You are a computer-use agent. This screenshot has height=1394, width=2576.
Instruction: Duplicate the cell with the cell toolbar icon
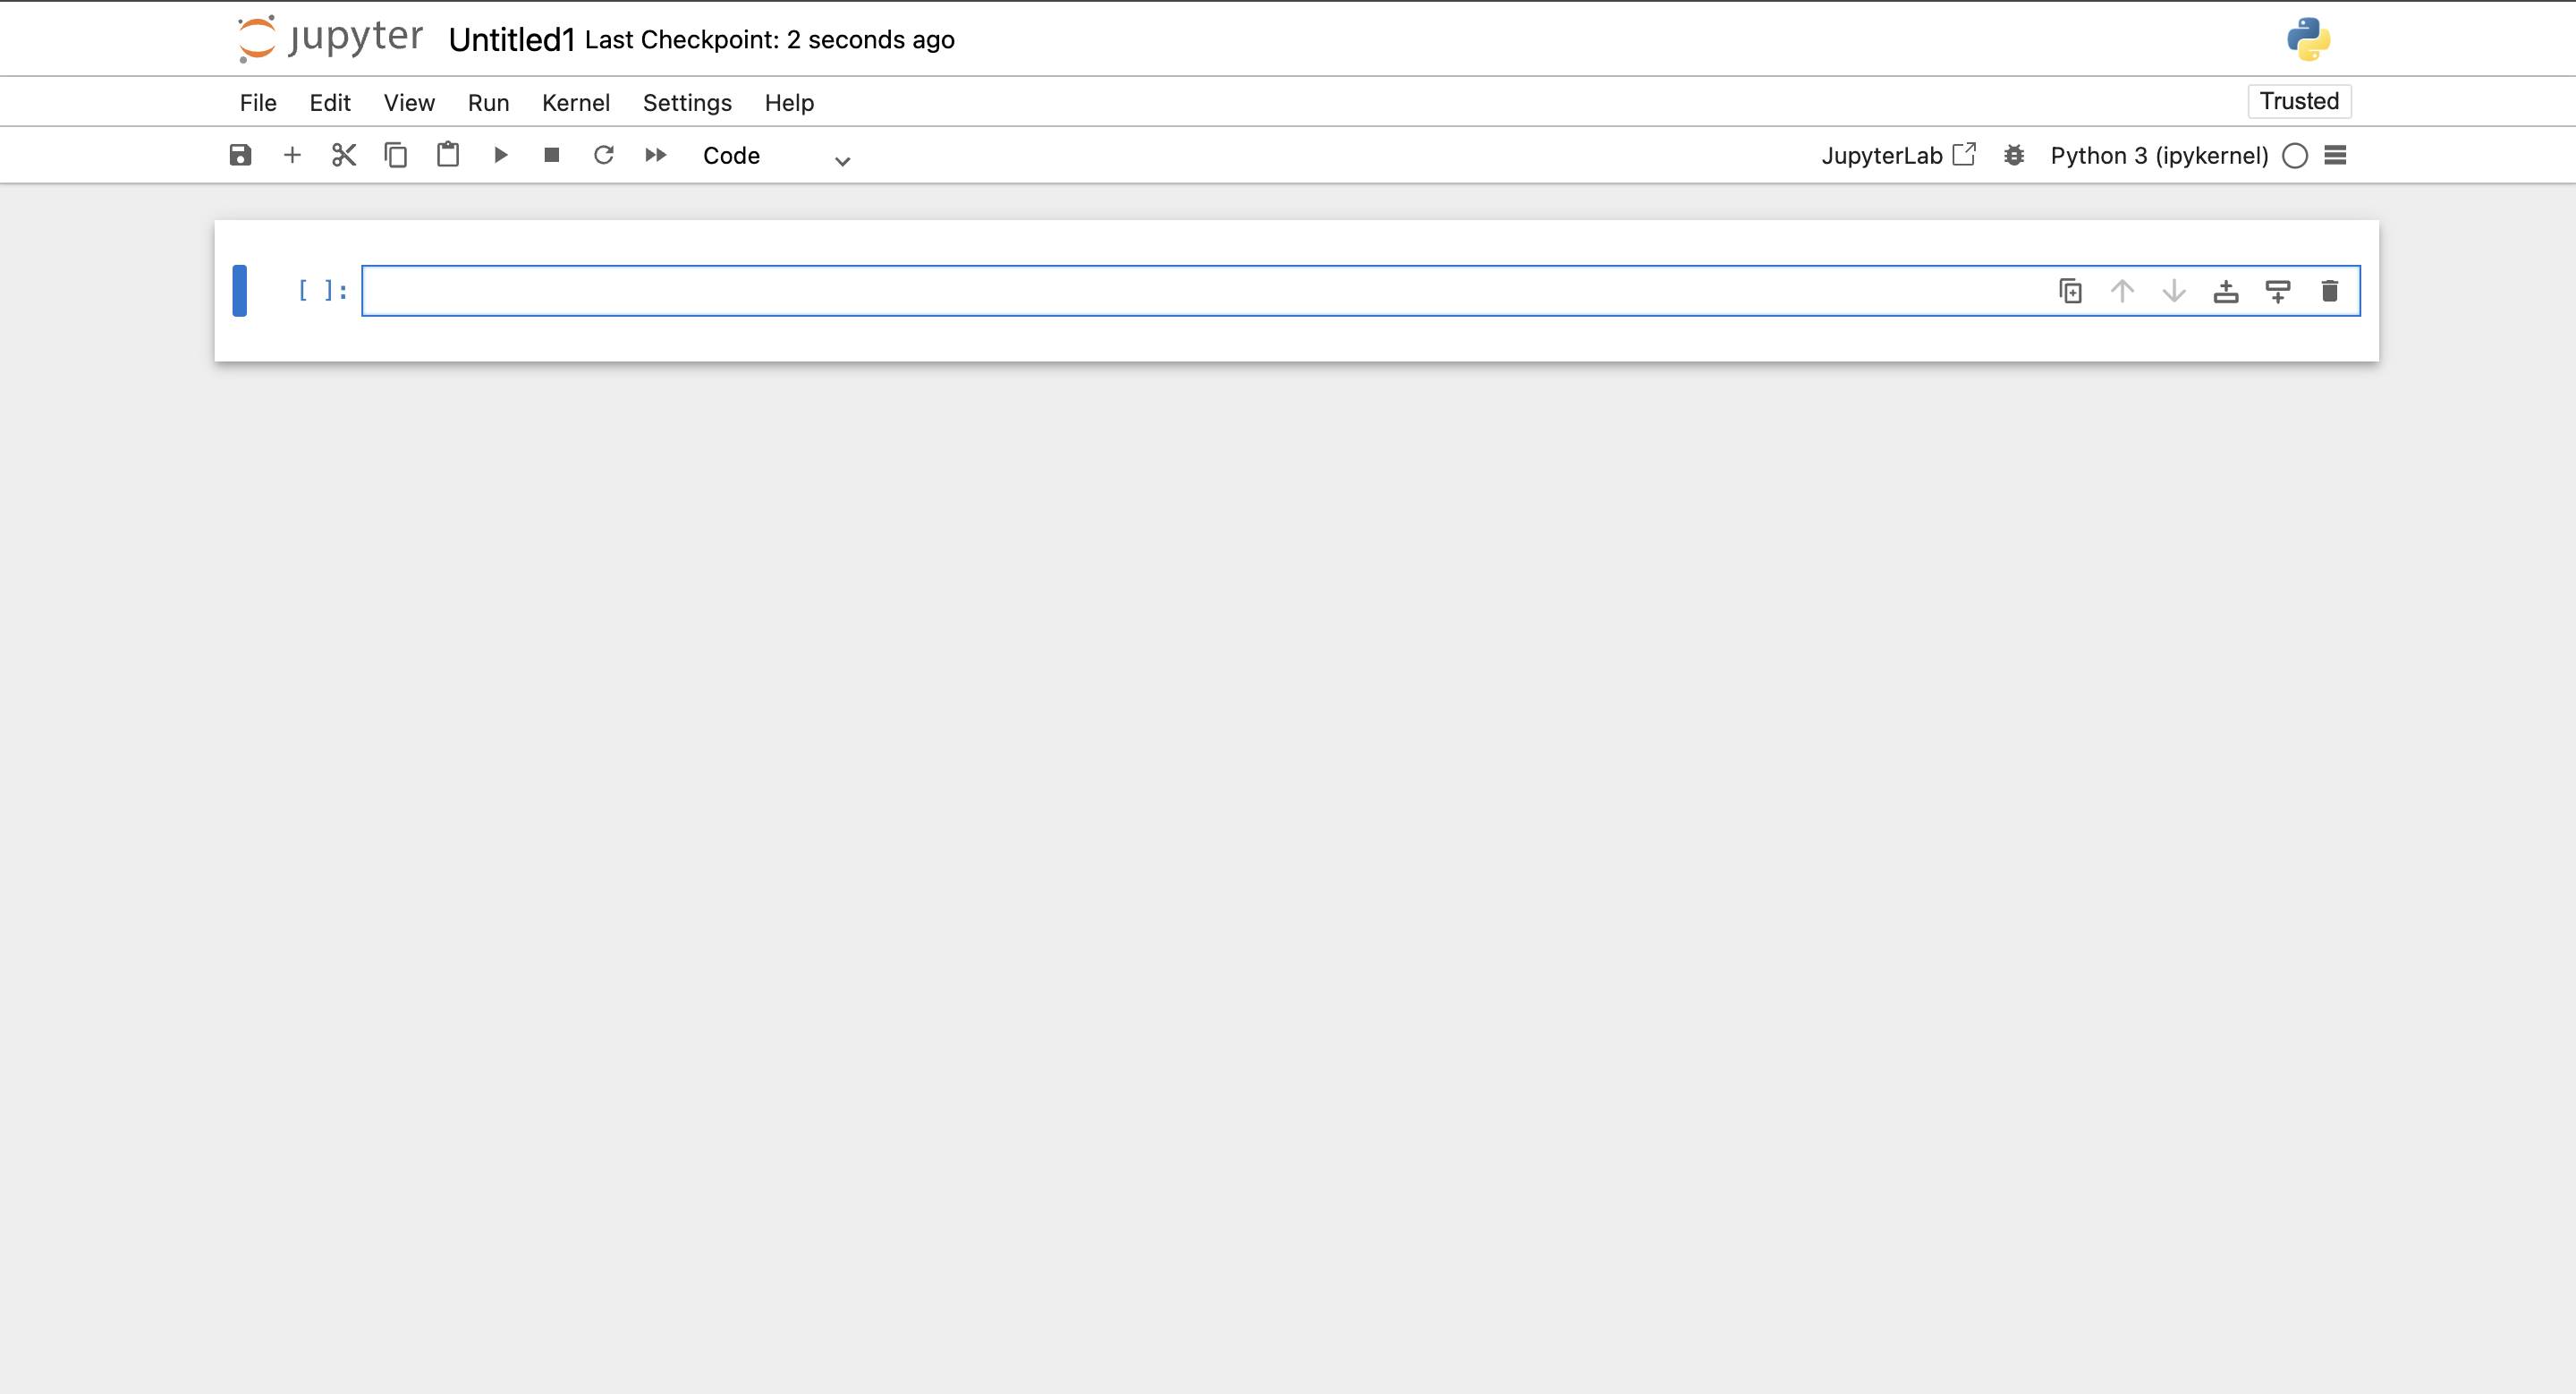tap(2070, 291)
